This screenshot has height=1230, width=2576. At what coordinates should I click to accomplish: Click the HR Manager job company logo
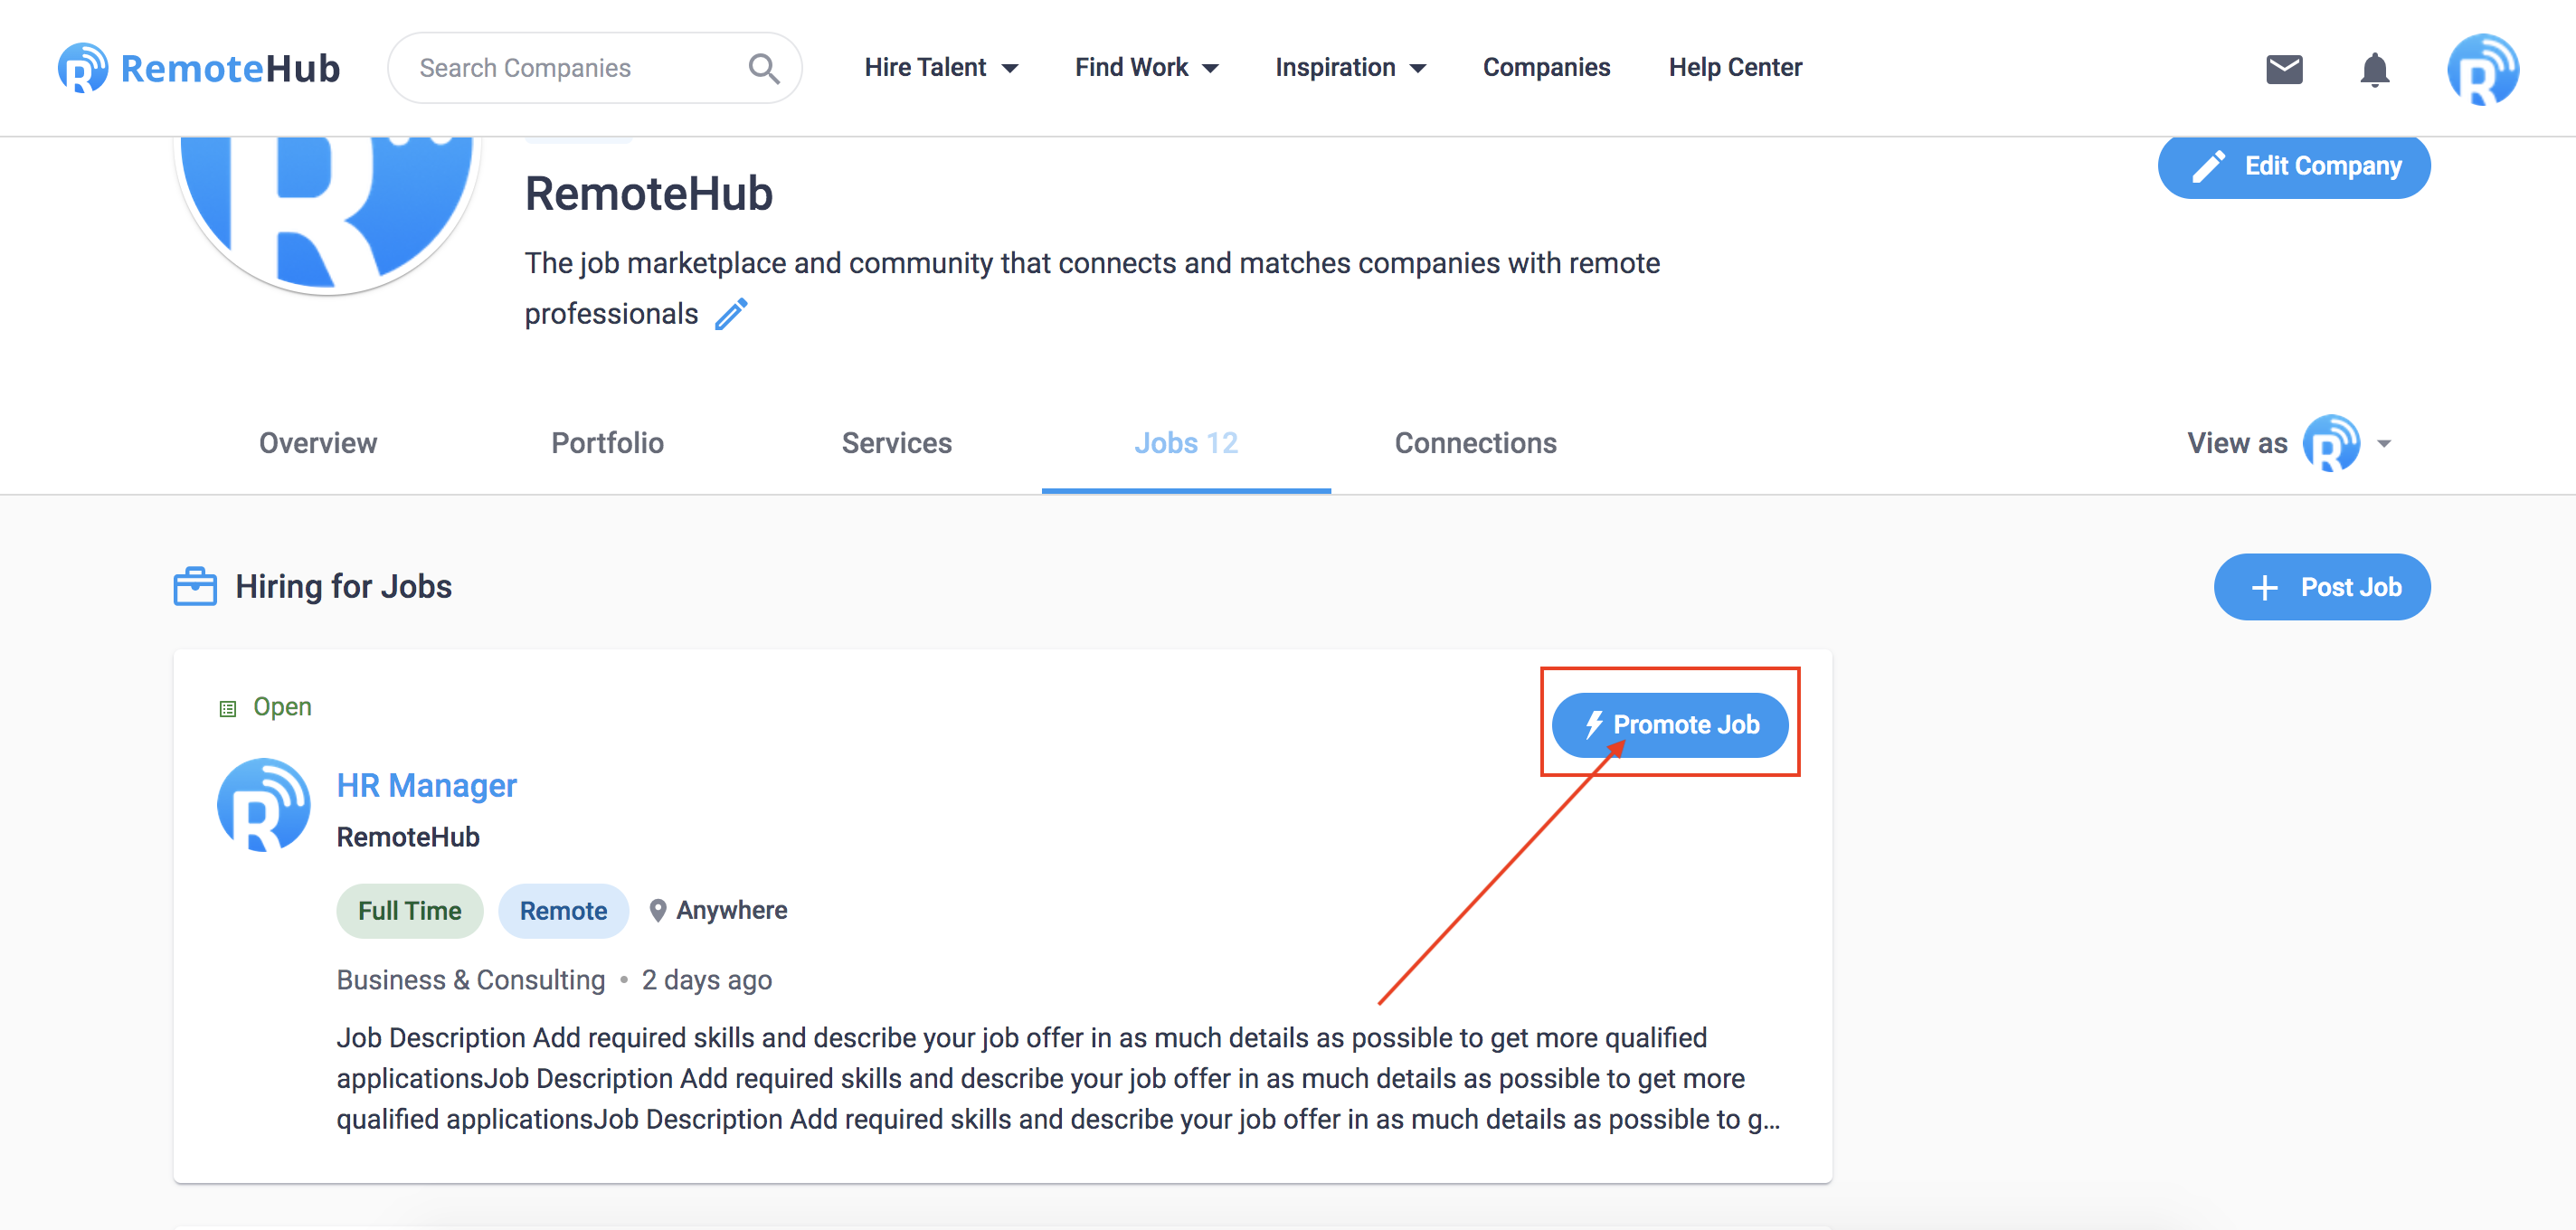(x=264, y=805)
